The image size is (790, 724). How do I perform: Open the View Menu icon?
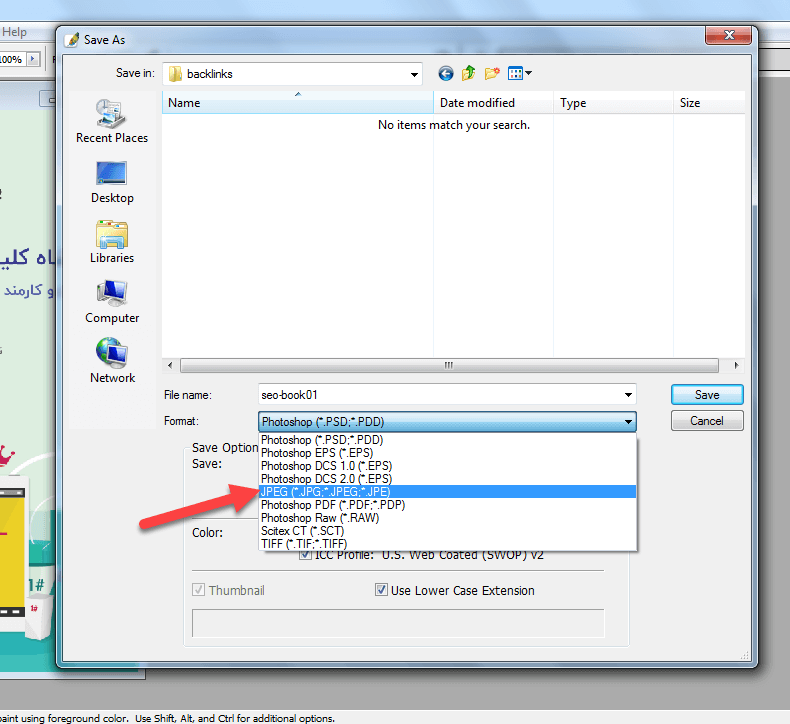[x=520, y=73]
